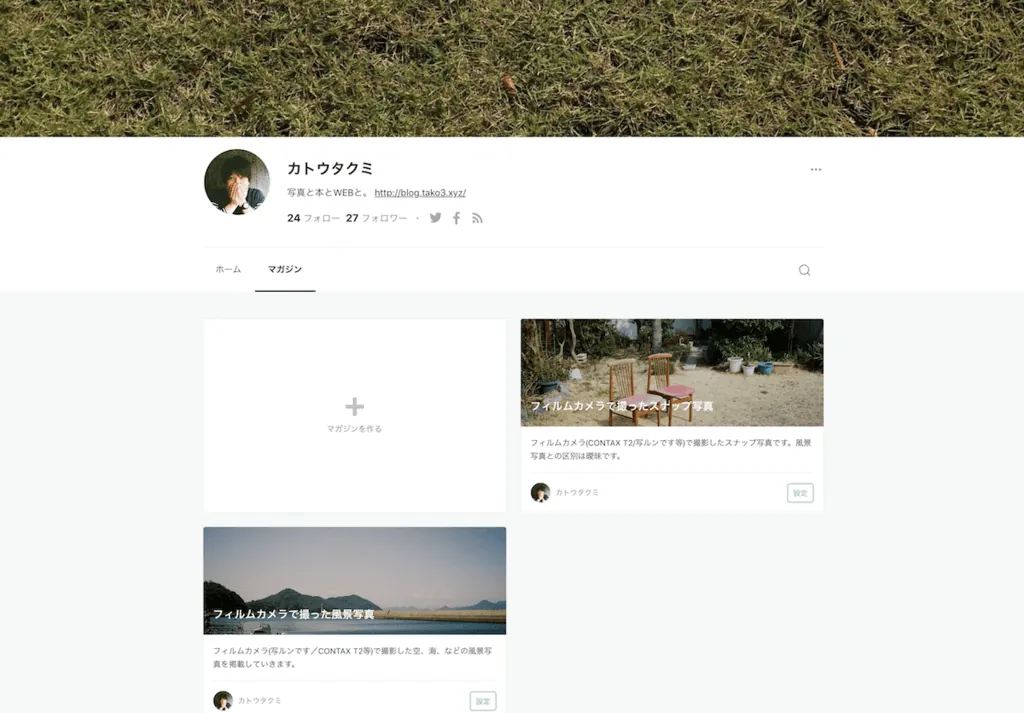This screenshot has width=1024, height=713.
Task: Select the マガジン tab
Action: [x=285, y=269]
